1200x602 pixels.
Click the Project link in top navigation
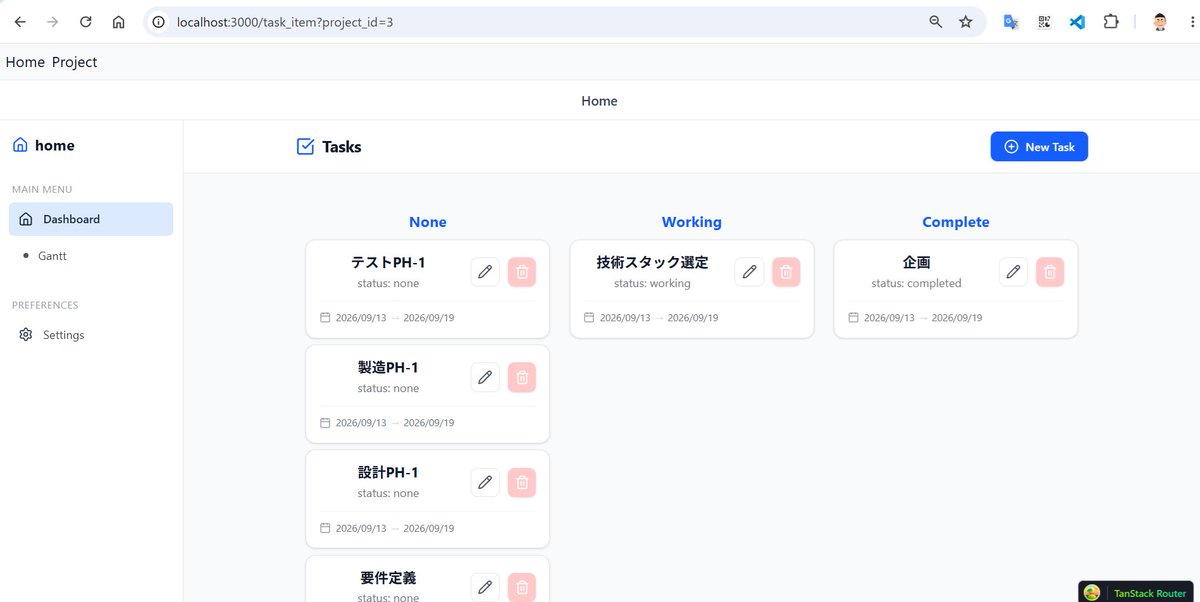pos(75,62)
